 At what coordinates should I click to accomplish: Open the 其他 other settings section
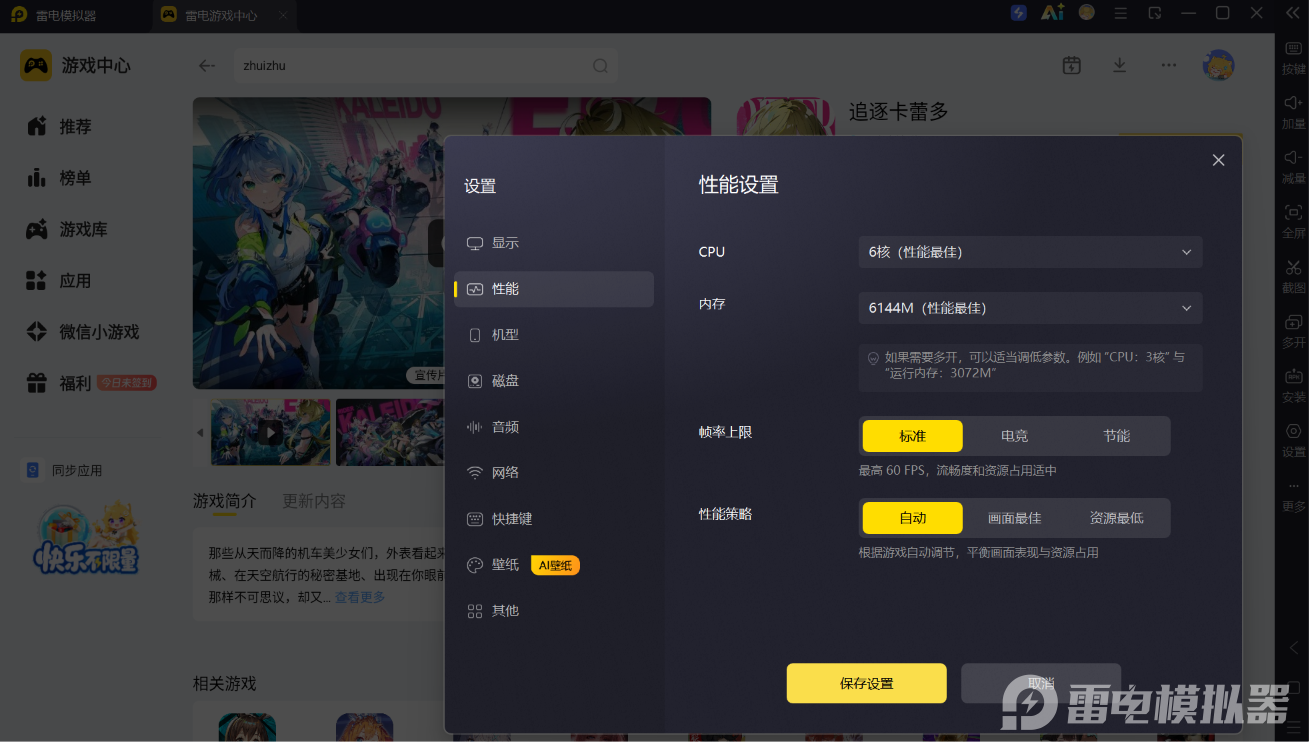[554, 611]
